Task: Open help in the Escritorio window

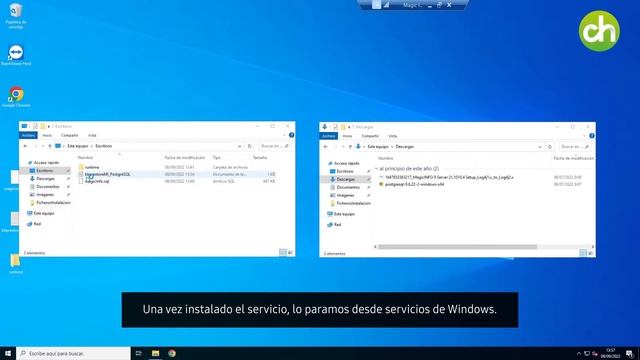Action: click(x=291, y=135)
